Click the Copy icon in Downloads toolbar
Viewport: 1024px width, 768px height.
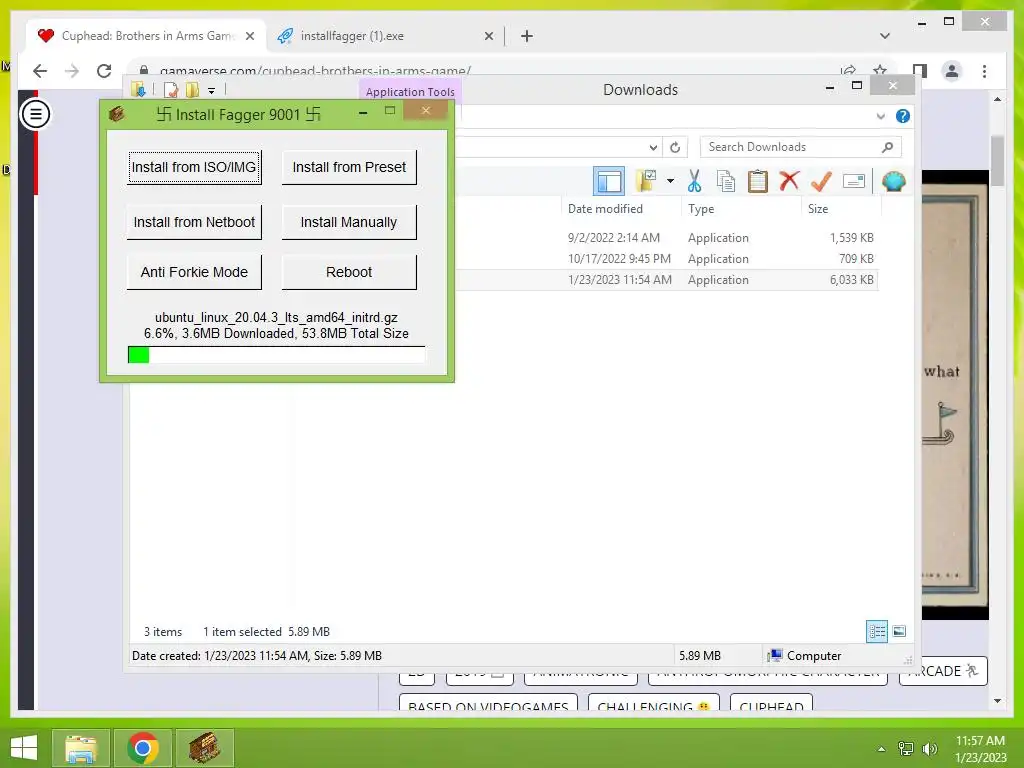coord(726,181)
